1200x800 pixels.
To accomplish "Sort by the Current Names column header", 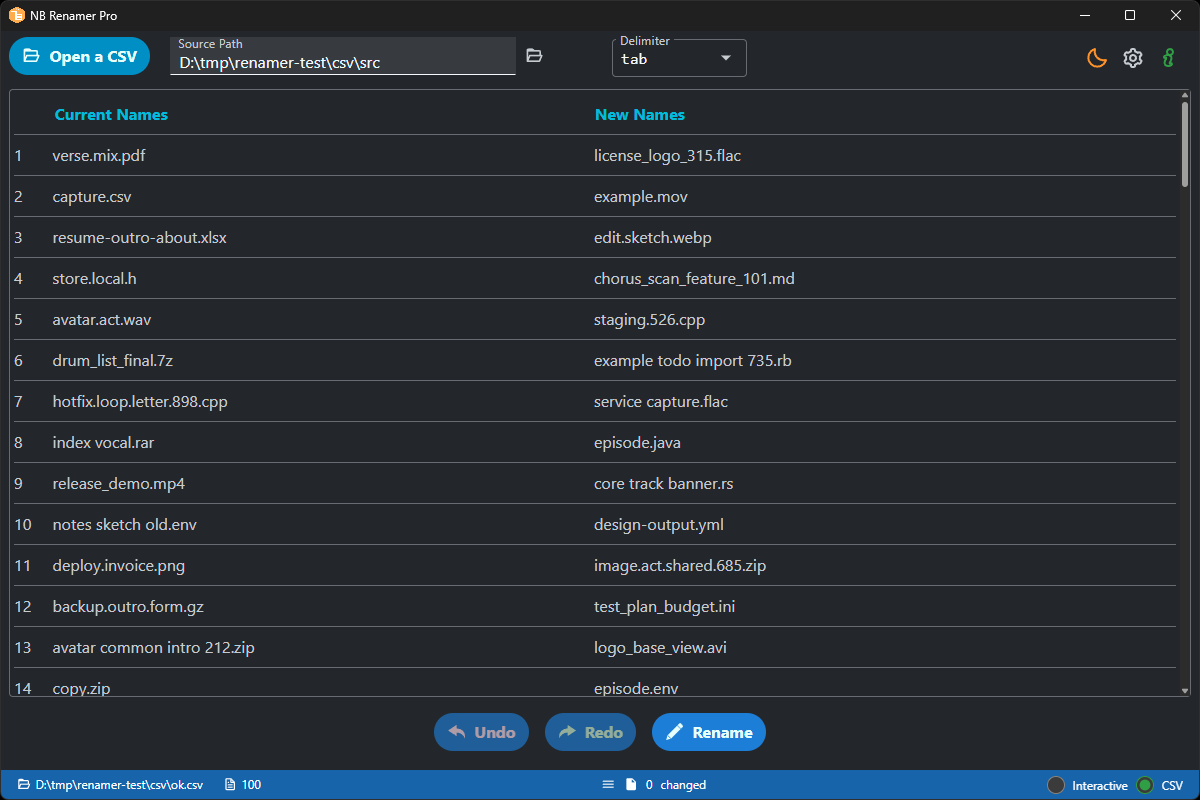I will [x=111, y=114].
